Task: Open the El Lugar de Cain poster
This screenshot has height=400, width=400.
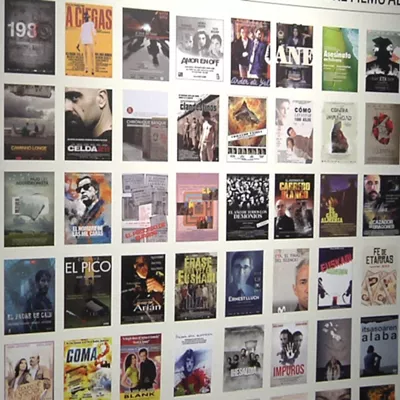Action: click(x=30, y=296)
